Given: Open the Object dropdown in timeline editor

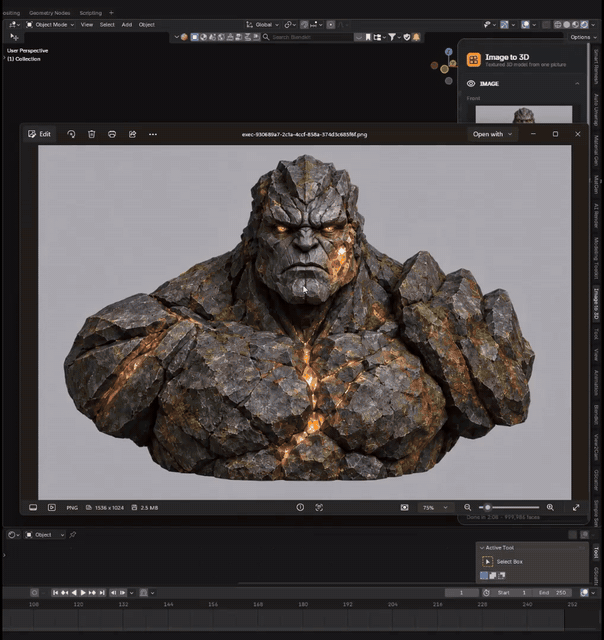Looking at the screenshot, I should point(45,535).
